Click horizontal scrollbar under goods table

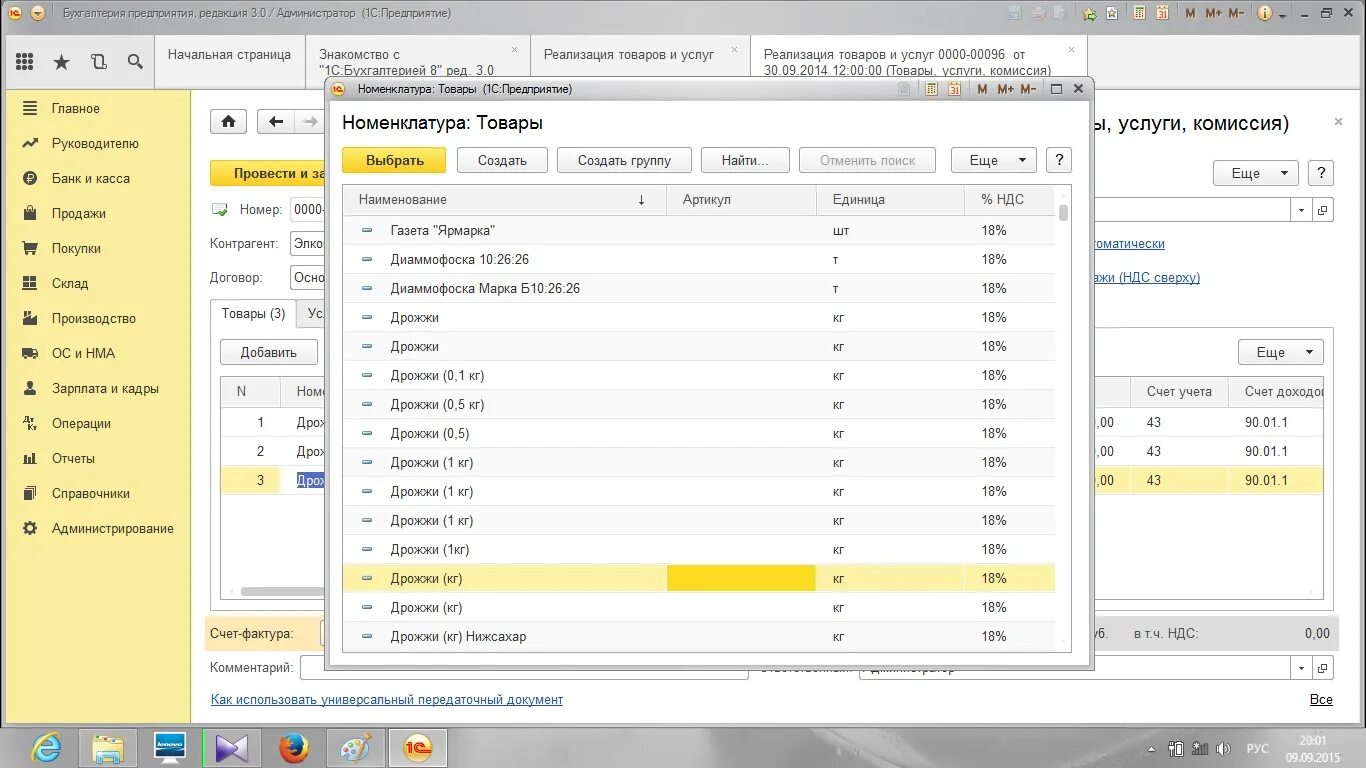tap(283, 592)
